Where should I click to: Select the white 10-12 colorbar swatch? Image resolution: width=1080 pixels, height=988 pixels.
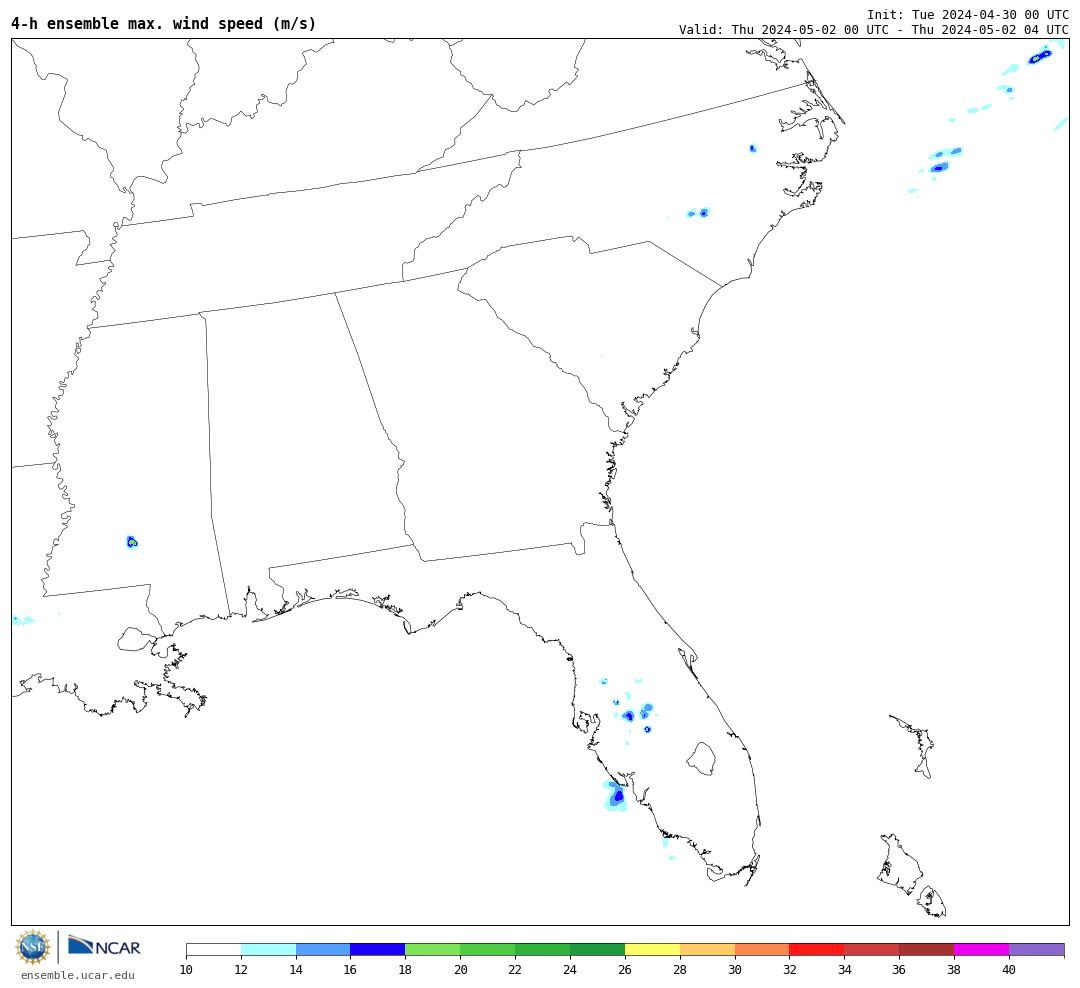(x=214, y=950)
